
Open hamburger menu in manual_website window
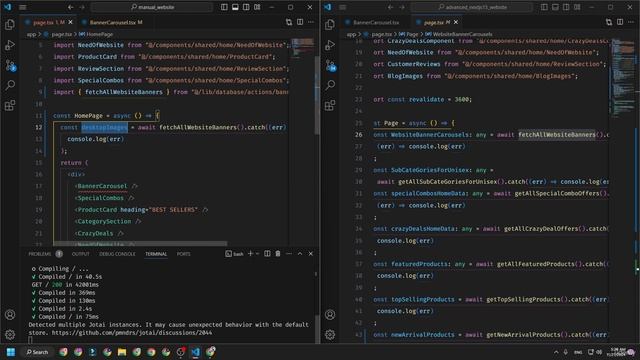point(23,7)
